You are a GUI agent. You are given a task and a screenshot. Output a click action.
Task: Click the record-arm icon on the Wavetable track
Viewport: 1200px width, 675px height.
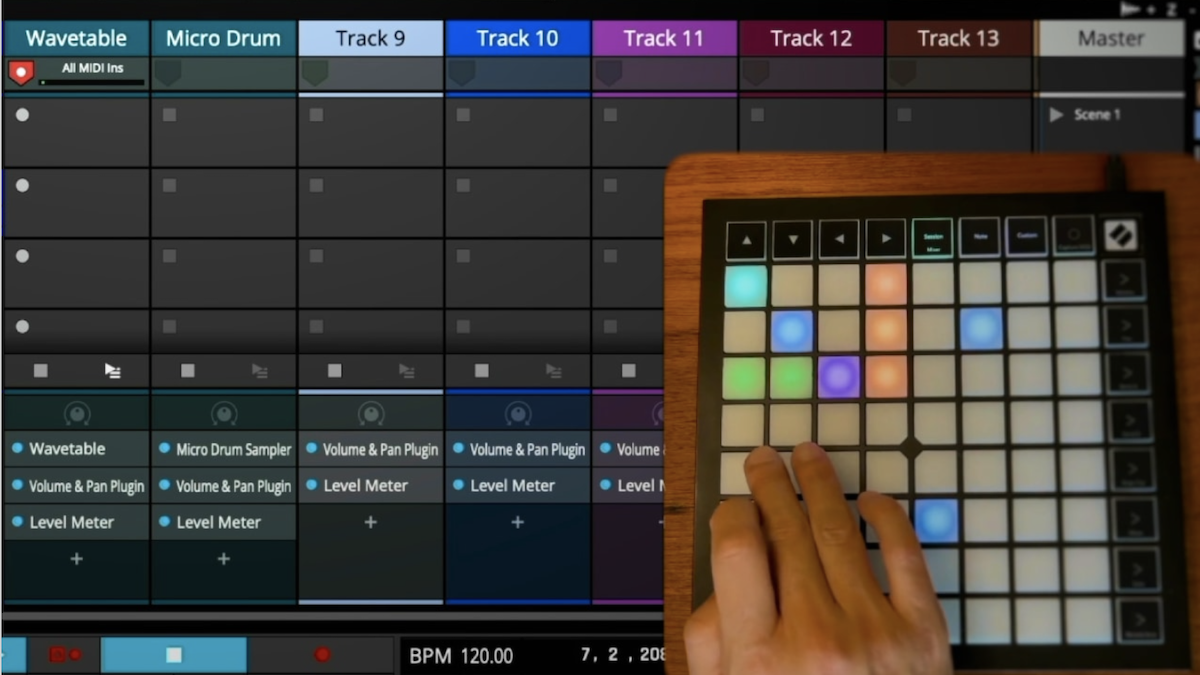(x=20, y=71)
